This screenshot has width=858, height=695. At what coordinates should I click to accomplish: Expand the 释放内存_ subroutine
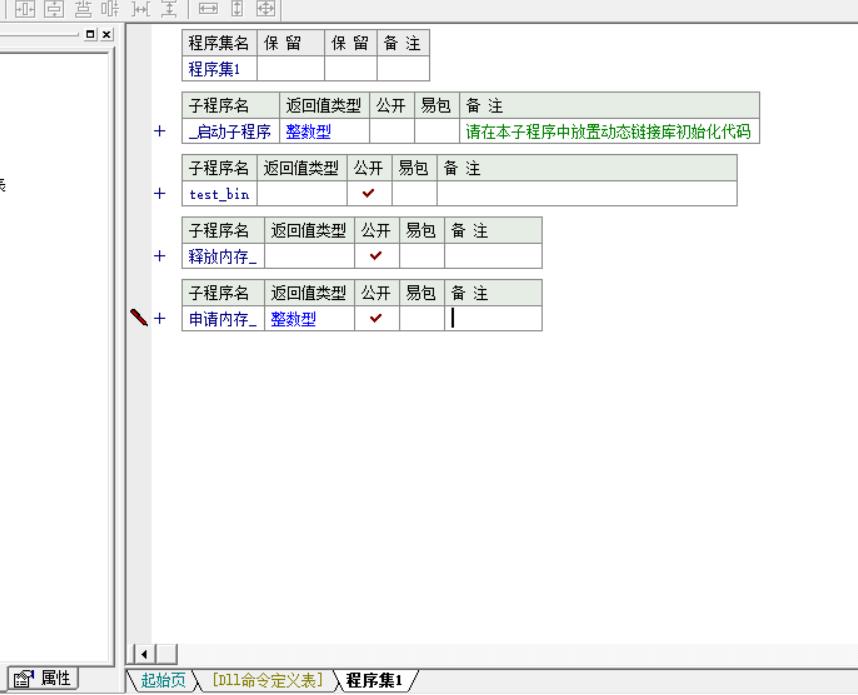coord(160,256)
